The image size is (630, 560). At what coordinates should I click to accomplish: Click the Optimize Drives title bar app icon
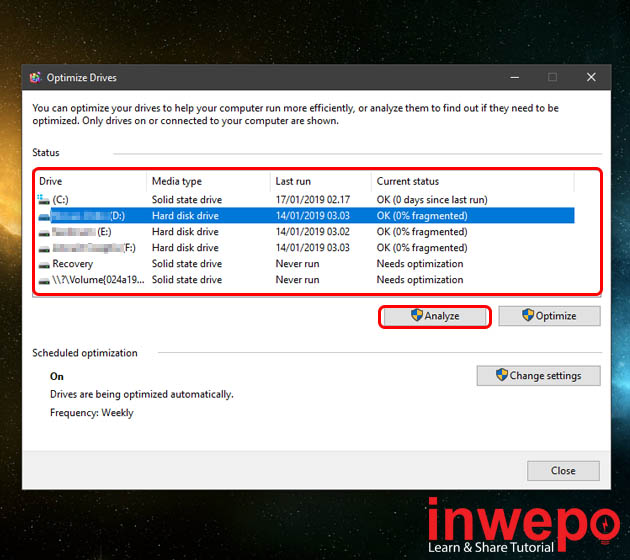tap(35, 77)
